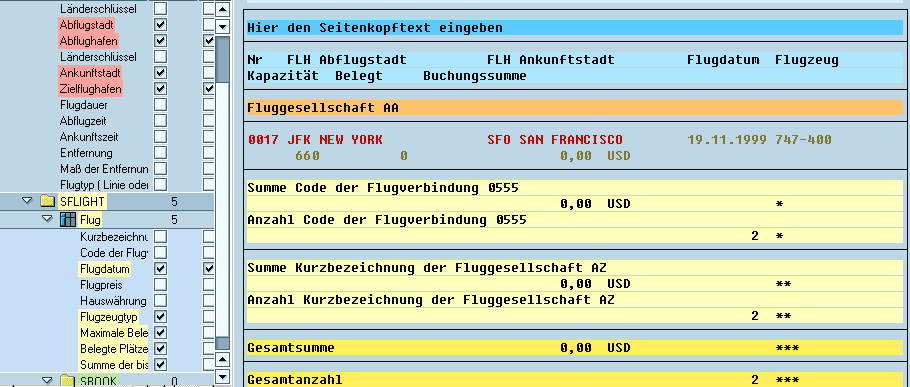Click the JFK NEW YORK value
The width and height of the screenshot is (910, 387).
click(x=335, y=140)
